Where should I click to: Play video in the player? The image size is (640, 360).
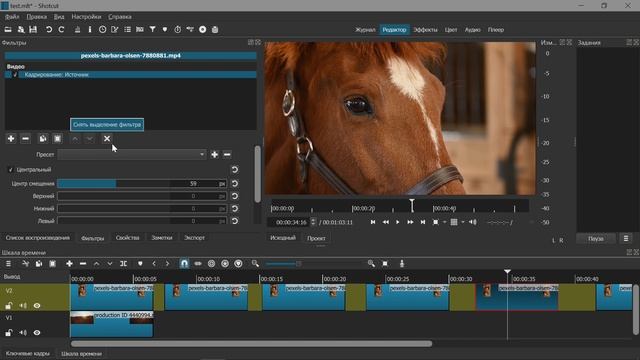(x=398, y=222)
